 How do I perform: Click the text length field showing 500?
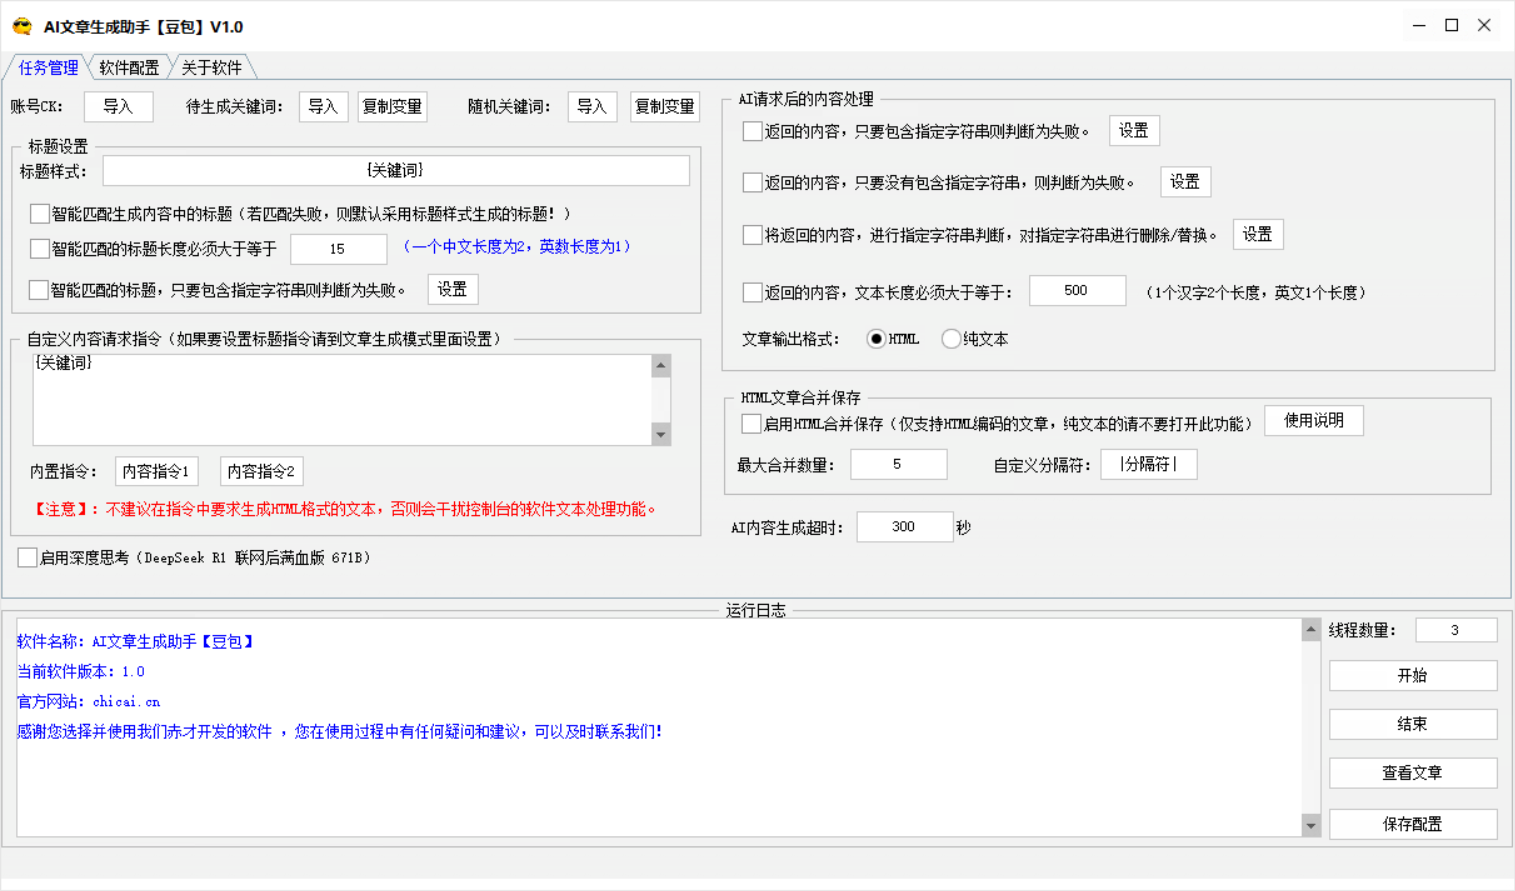(x=1077, y=291)
